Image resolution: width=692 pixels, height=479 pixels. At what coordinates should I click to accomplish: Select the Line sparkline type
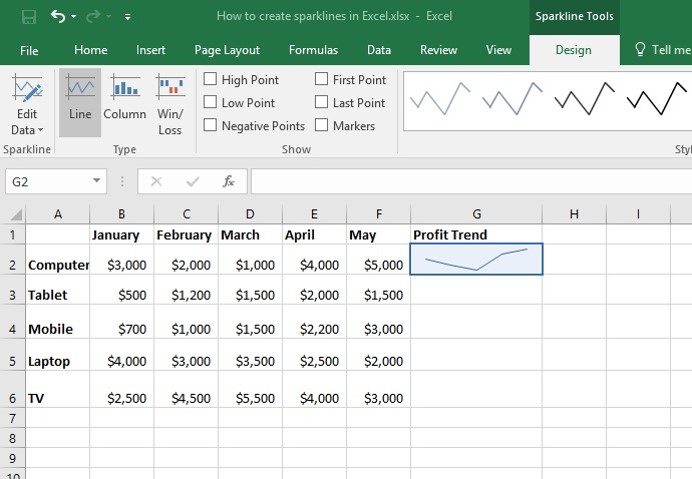click(80, 102)
